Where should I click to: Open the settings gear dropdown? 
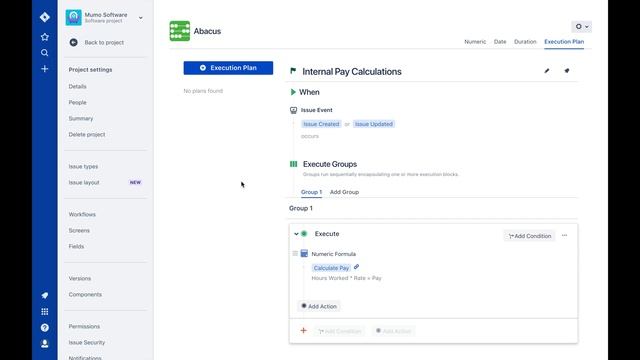point(582,27)
